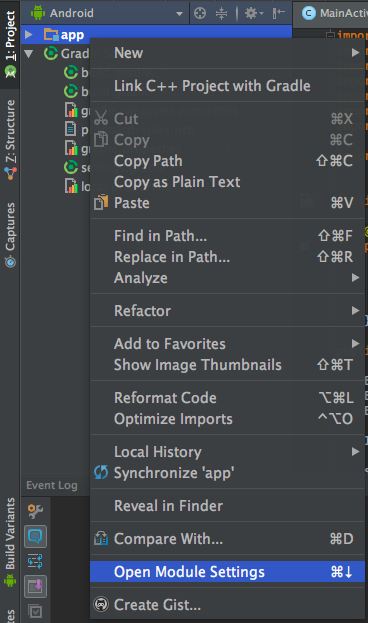This screenshot has height=623, width=368.
Task: Toggle scroll to end icon in Event Log
Action: (x=35, y=586)
